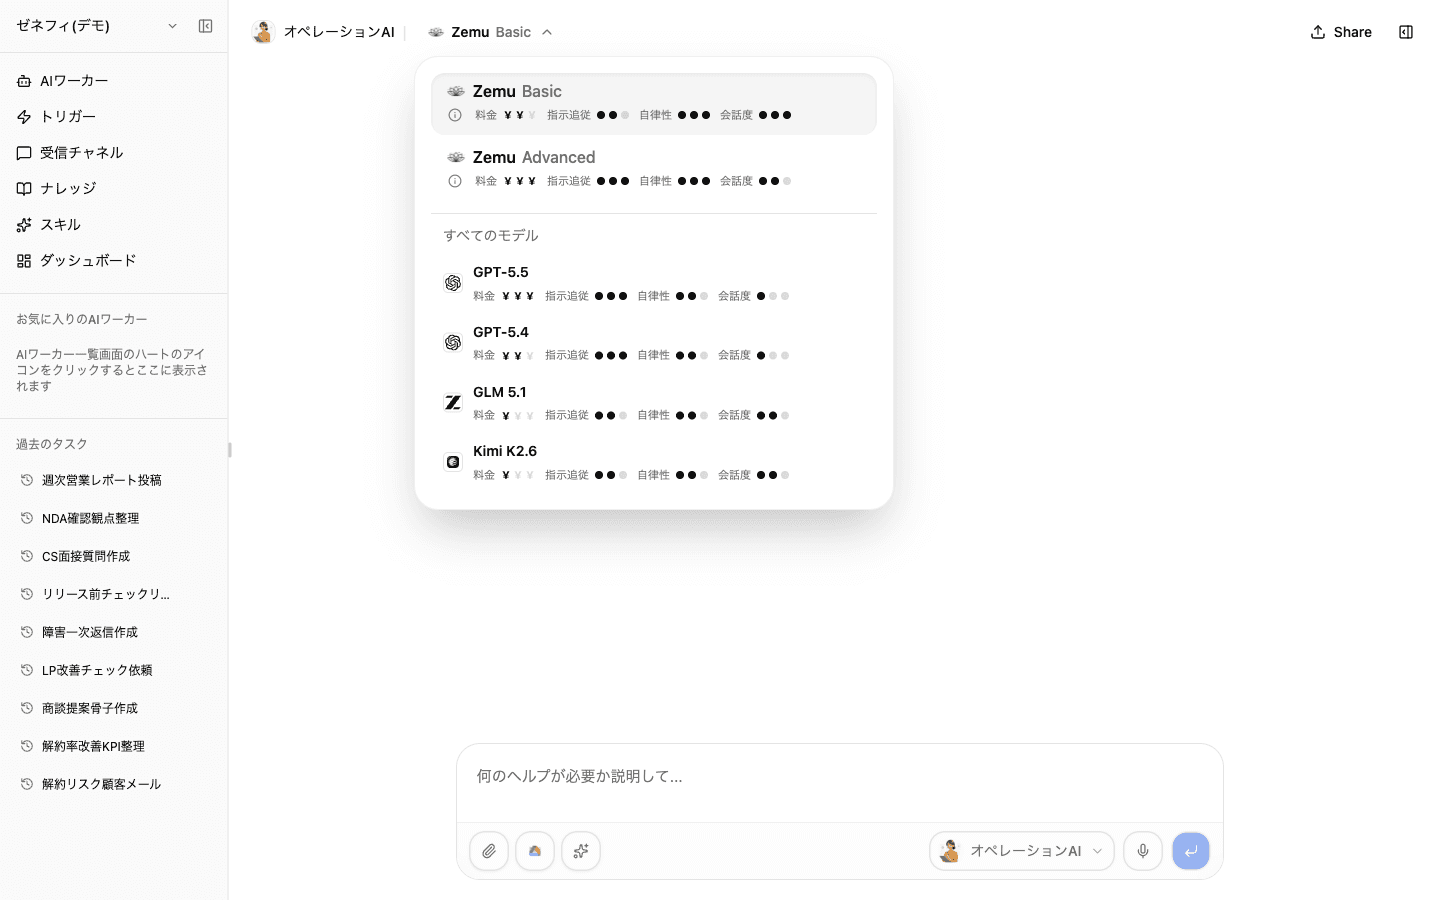Click the sparkle skills icon in the chat box
Viewport: 1440px width, 900px height.
581,851
